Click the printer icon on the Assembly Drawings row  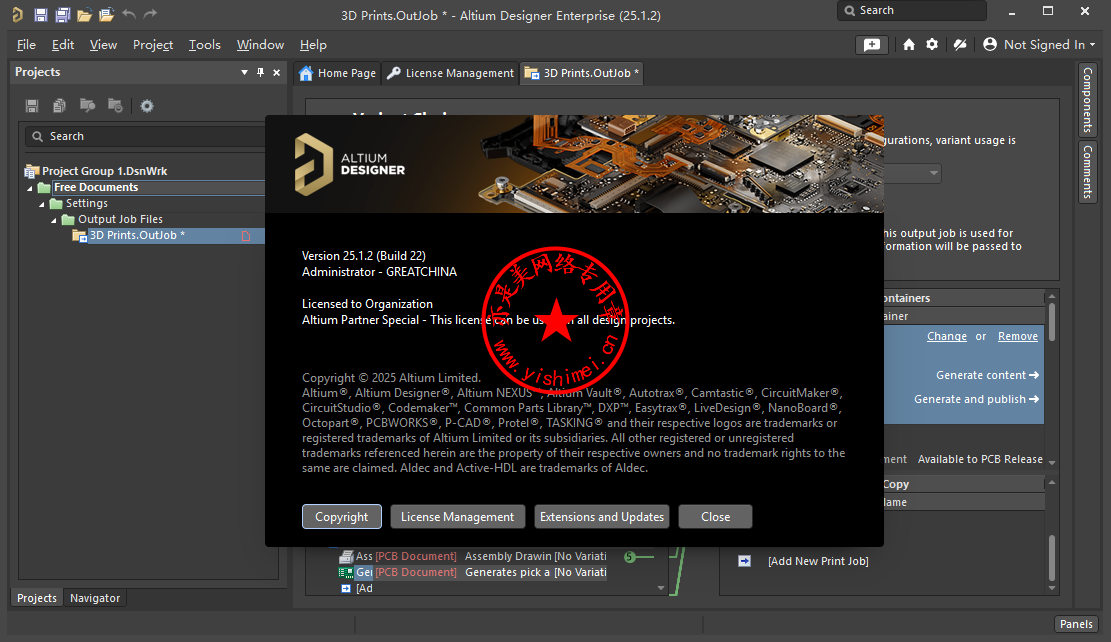346,557
